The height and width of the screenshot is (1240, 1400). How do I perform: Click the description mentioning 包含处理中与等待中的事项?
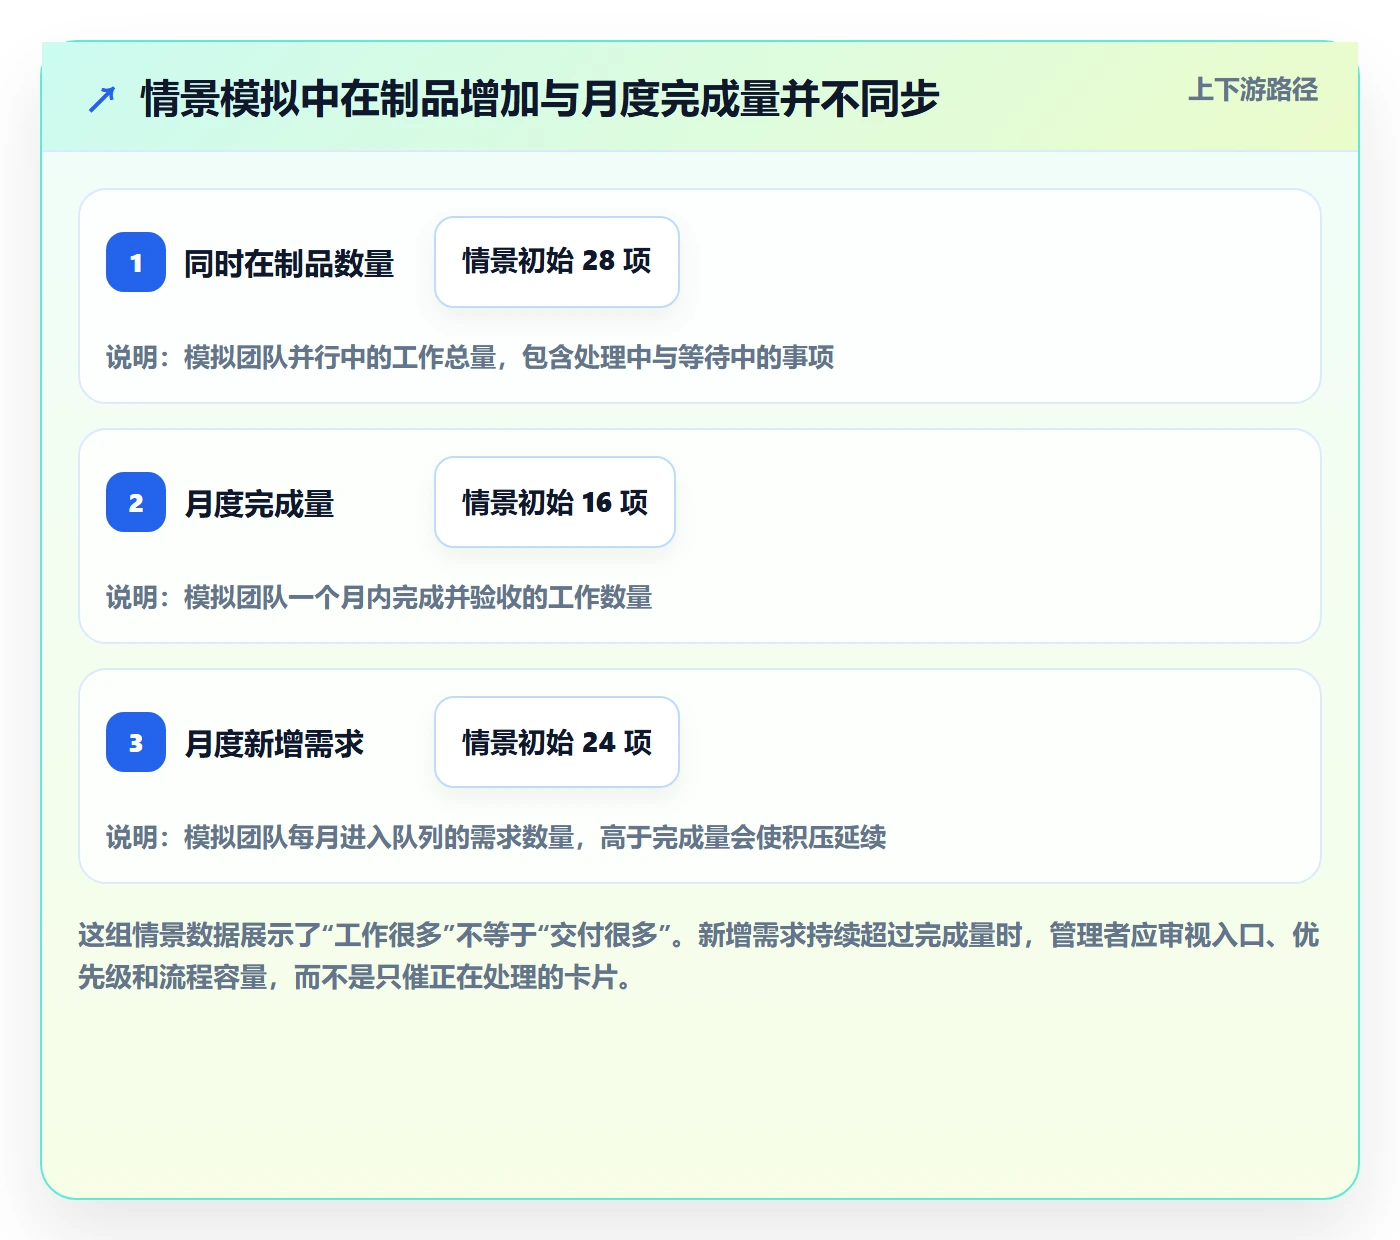470,357
